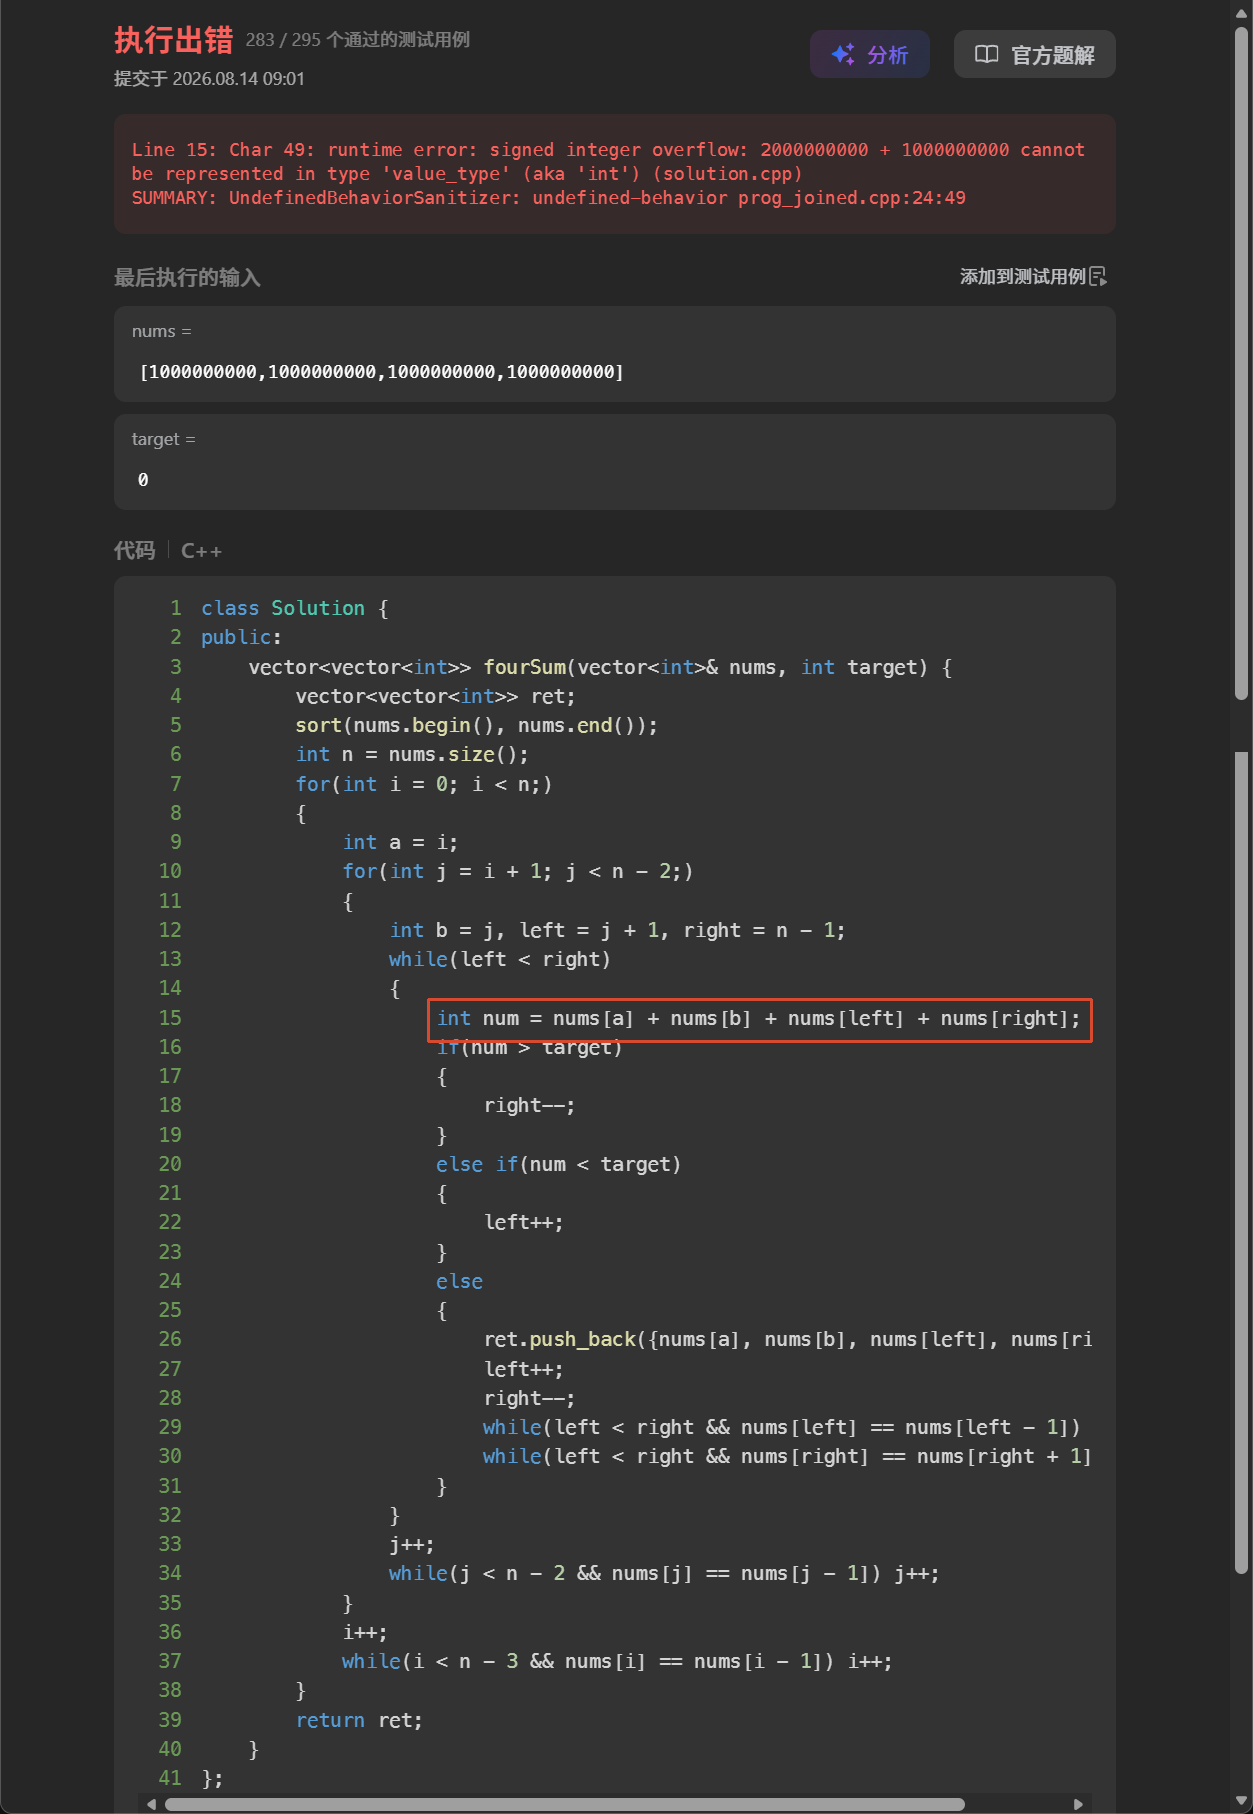Click the 283 / 295 passed test cases text
The width and height of the screenshot is (1253, 1814).
[357, 40]
